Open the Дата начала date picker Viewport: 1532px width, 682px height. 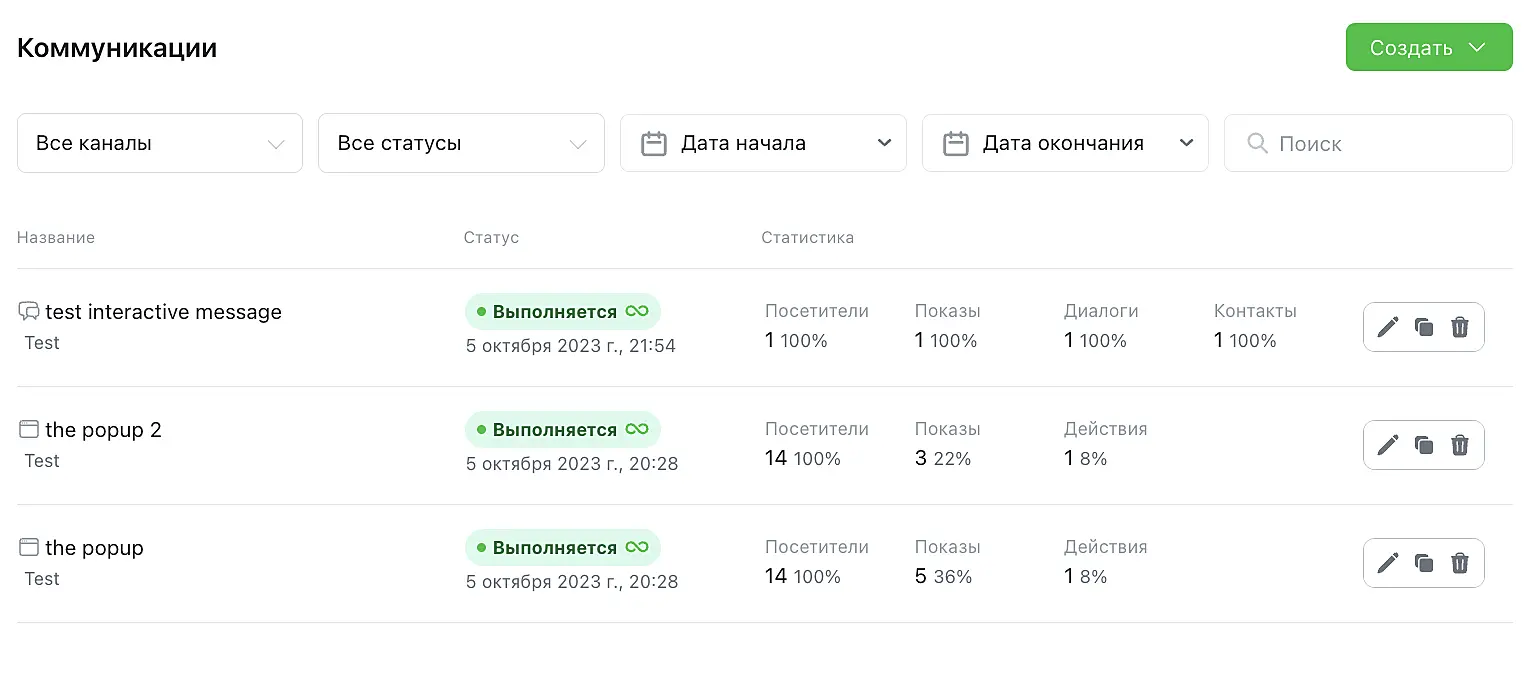click(x=763, y=143)
